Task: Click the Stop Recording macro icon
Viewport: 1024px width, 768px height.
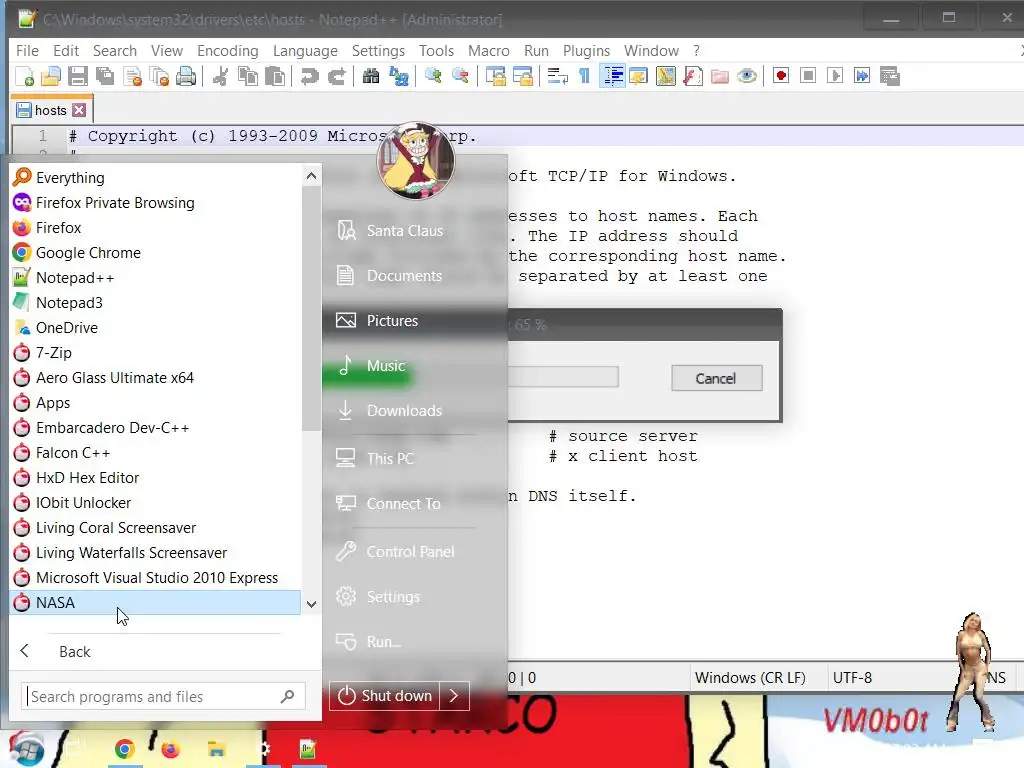Action: pyautogui.click(x=808, y=76)
